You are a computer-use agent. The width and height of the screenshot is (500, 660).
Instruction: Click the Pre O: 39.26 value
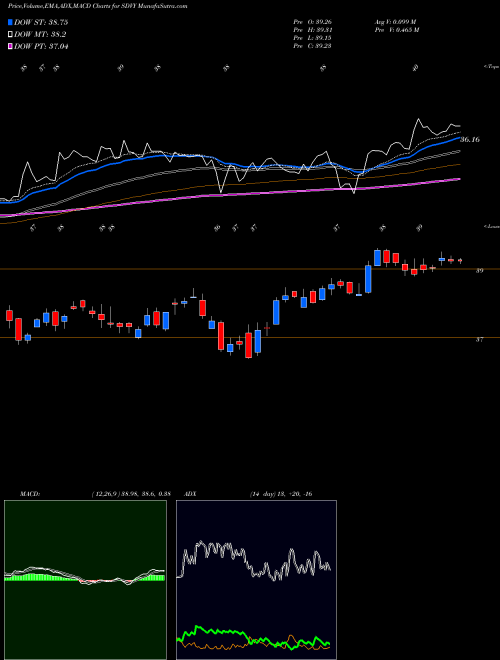tap(313, 22)
